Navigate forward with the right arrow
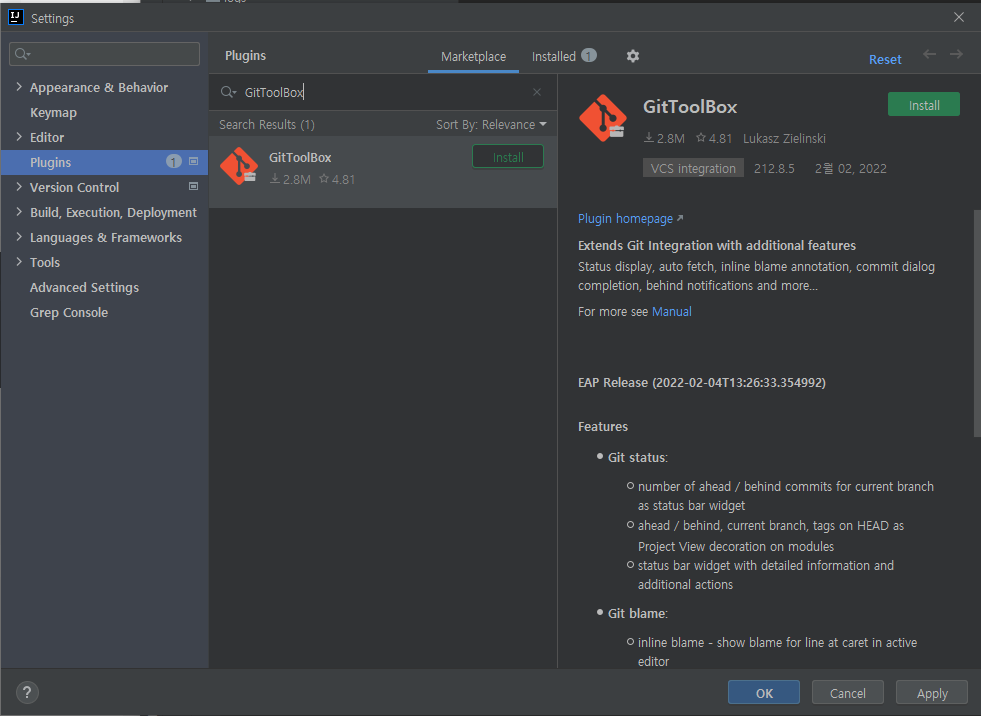Viewport: 981px width, 716px height. (x=956, y=54)
